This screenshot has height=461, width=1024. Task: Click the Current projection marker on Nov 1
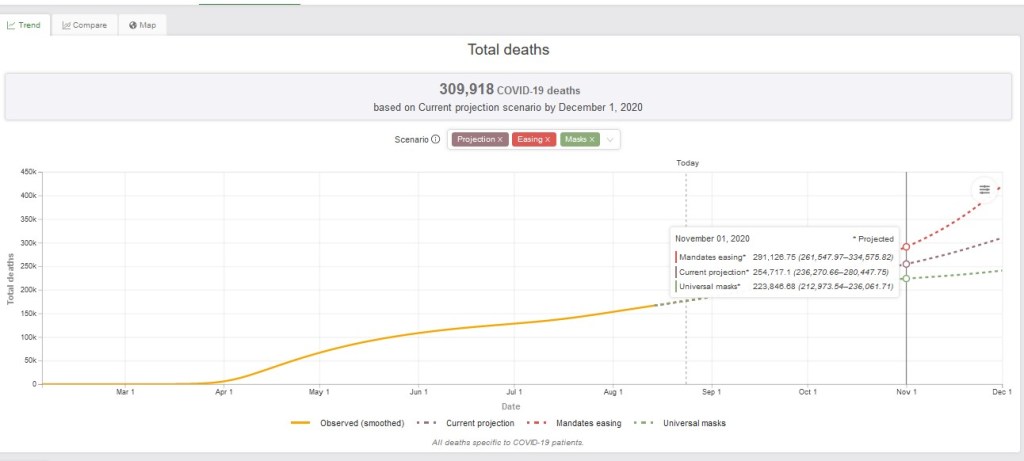(x=906, y=264)
